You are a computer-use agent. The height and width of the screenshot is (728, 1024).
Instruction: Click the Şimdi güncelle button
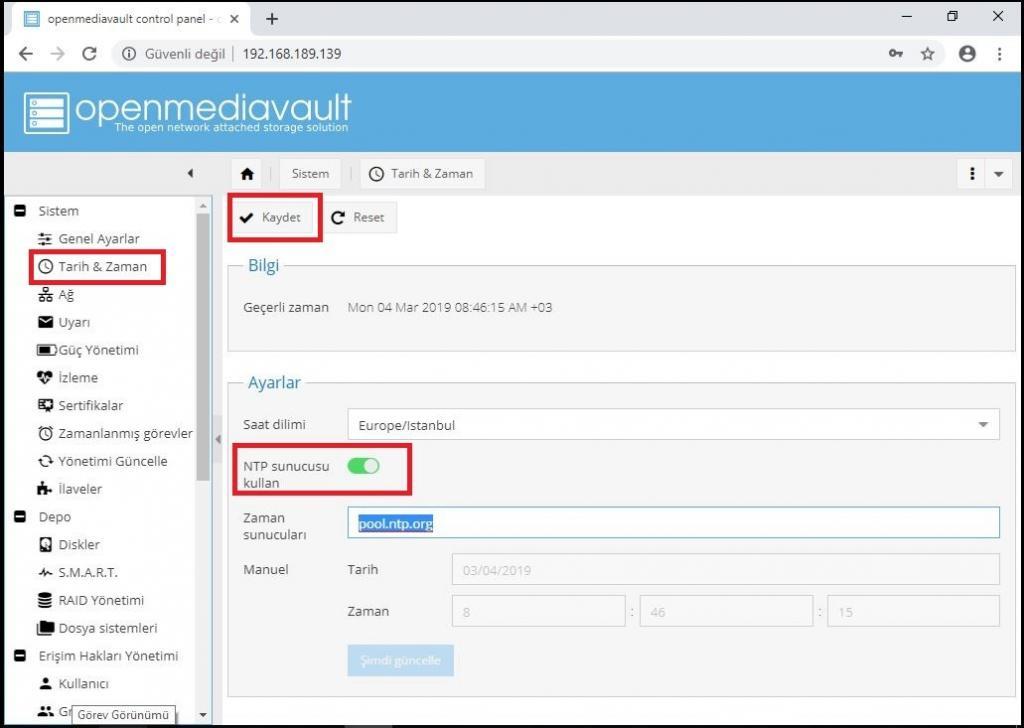(x=400, y=660)
